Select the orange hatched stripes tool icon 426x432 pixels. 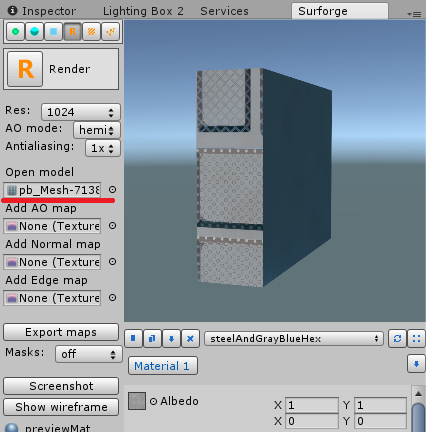(x=91, y=32)
